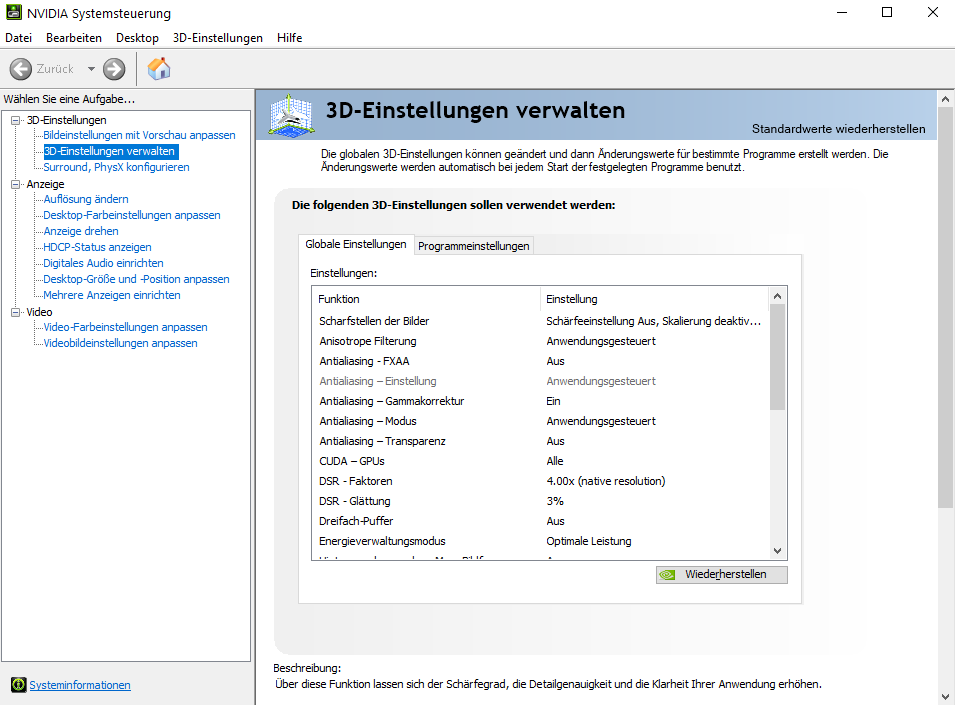Open Surround, PhysX konfigurieren
Screen dimensions: 955x705
(116, 167)
